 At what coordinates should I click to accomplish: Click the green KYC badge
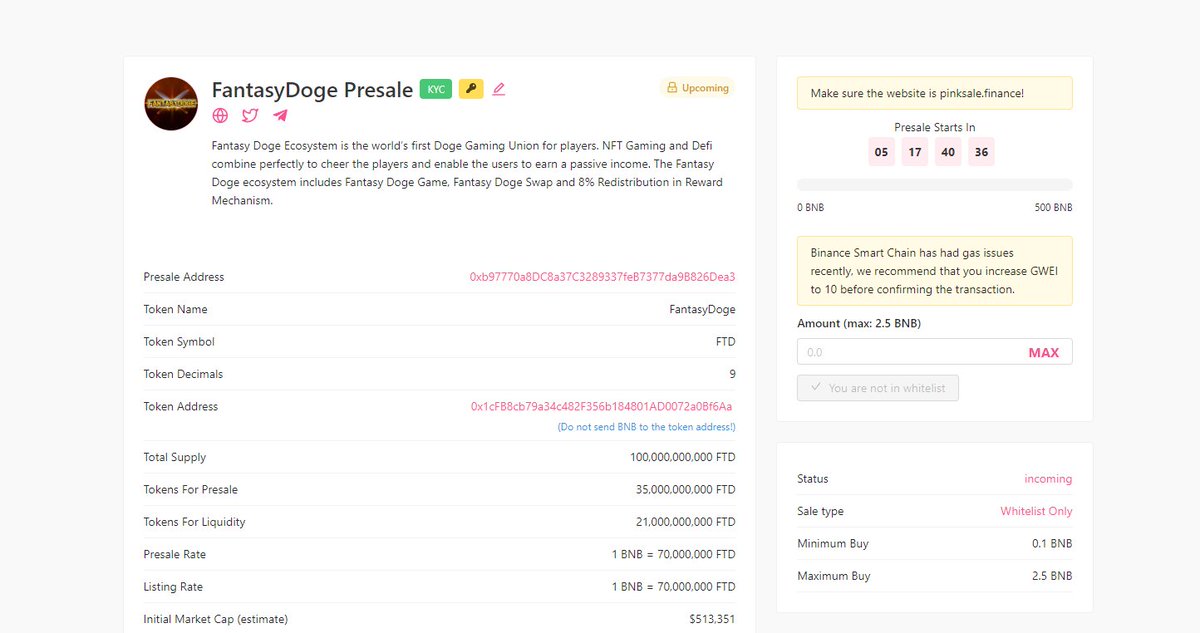click(x=436, y=89)
